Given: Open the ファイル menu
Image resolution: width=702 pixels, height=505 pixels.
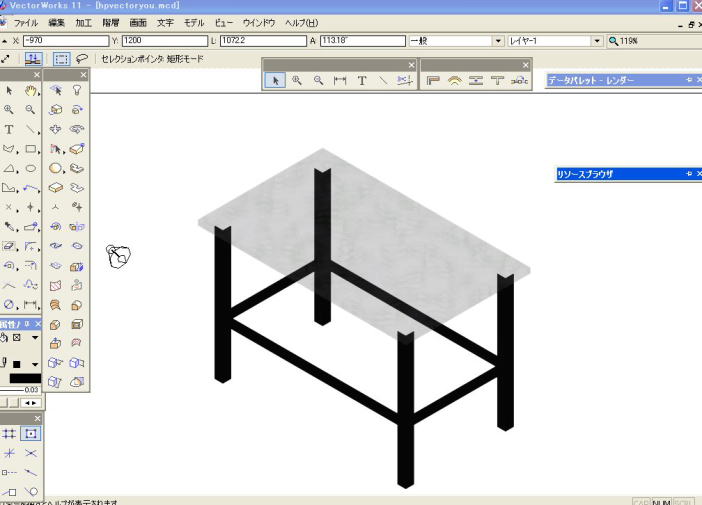Looking at the screenshot, I should 26,23.
